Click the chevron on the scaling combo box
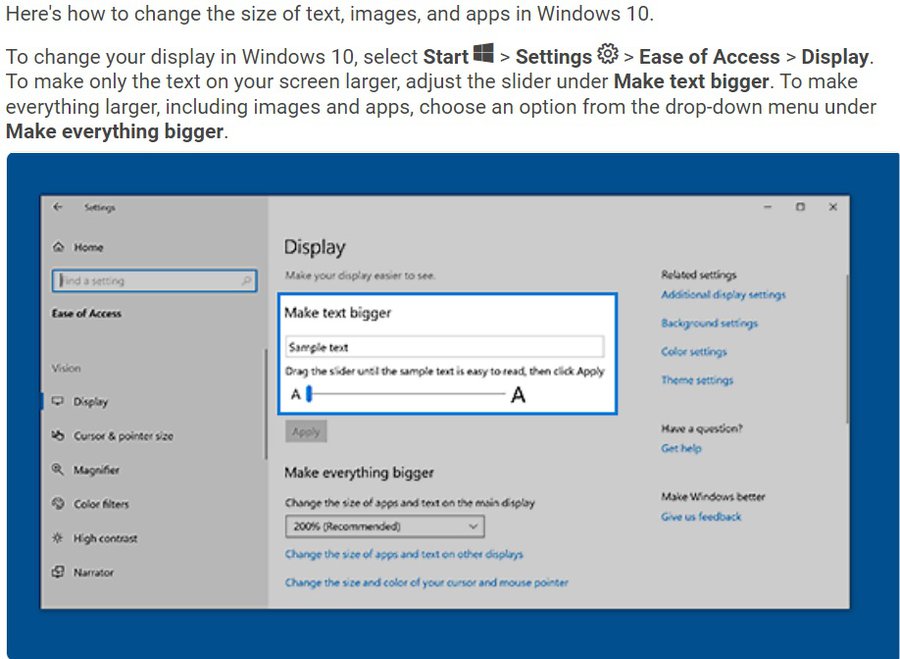900x659 pixels. 473,526
